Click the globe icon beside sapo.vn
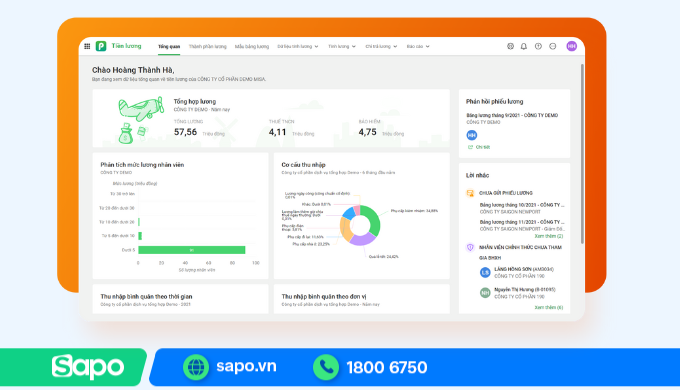Screen dimensions: 680x390 [196, 367]
